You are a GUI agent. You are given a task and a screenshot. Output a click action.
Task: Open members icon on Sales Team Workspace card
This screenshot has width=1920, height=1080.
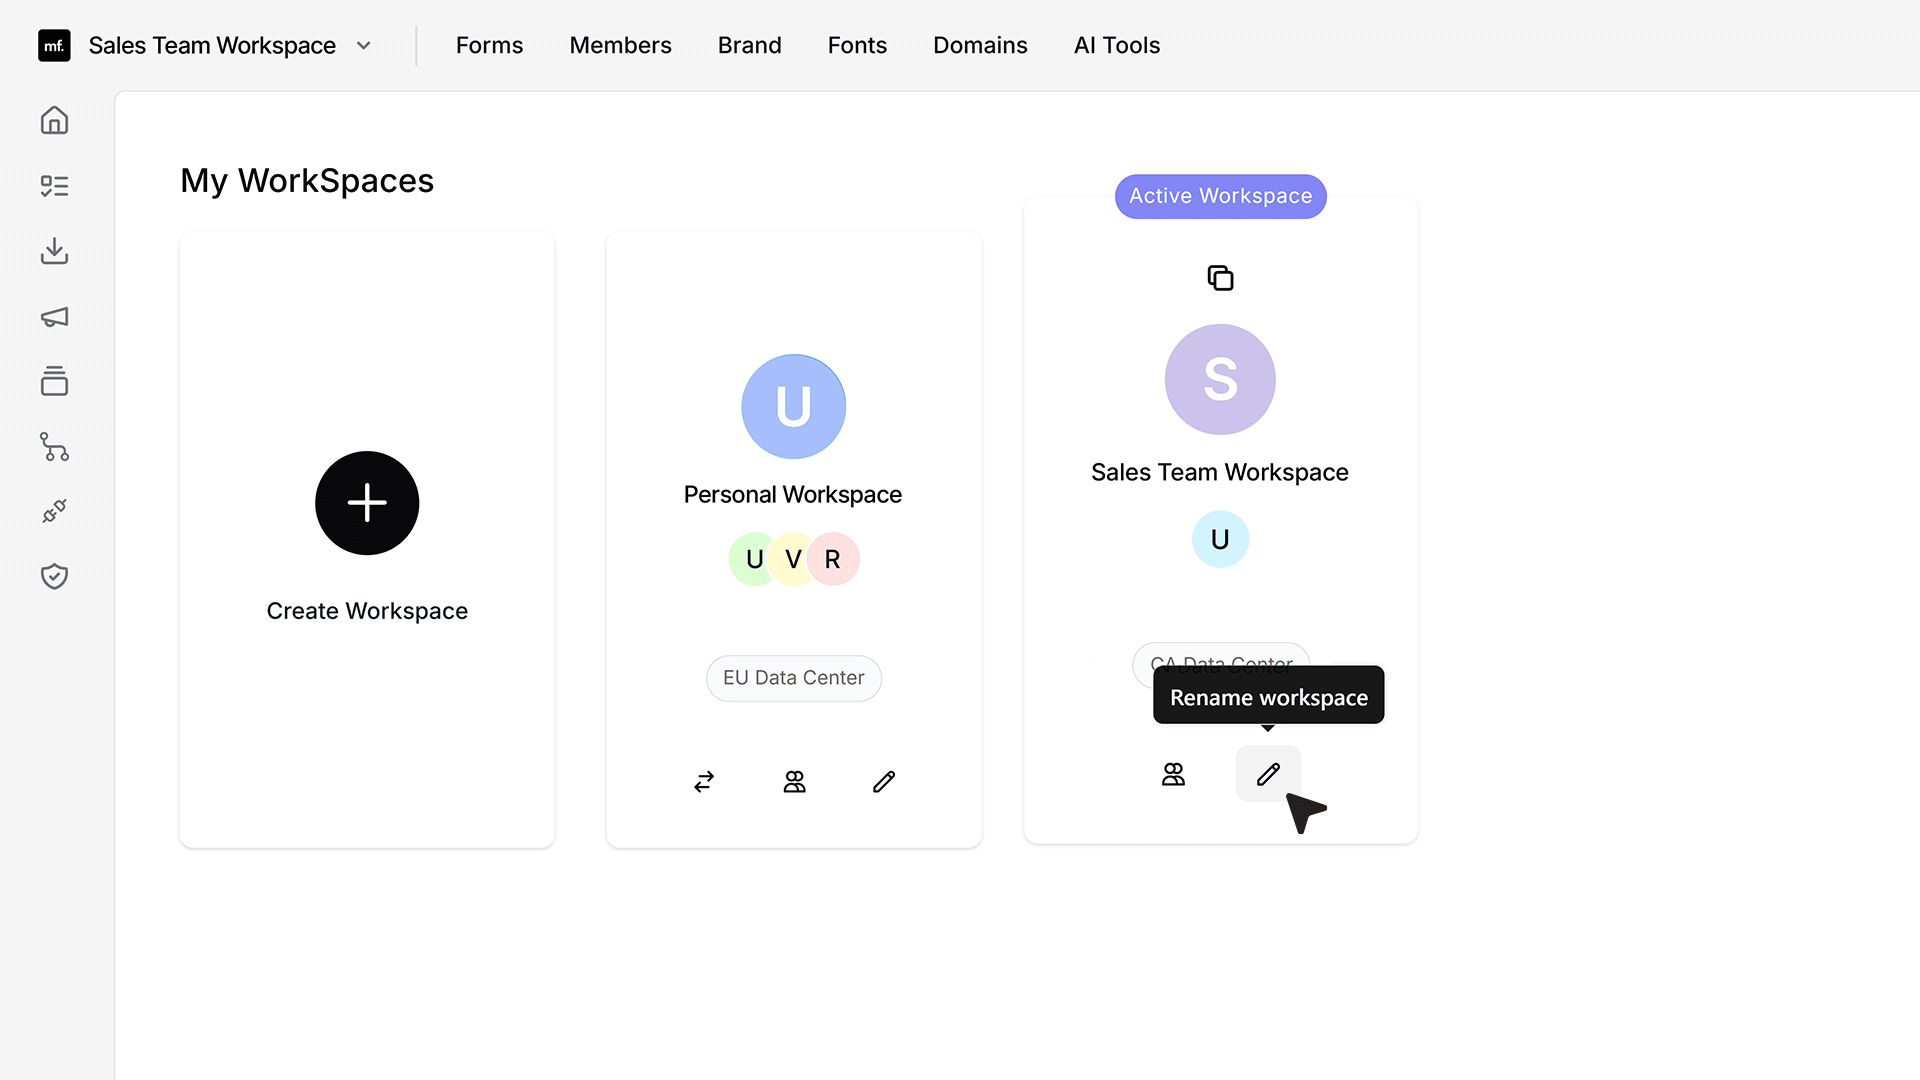click(1173, 774)
